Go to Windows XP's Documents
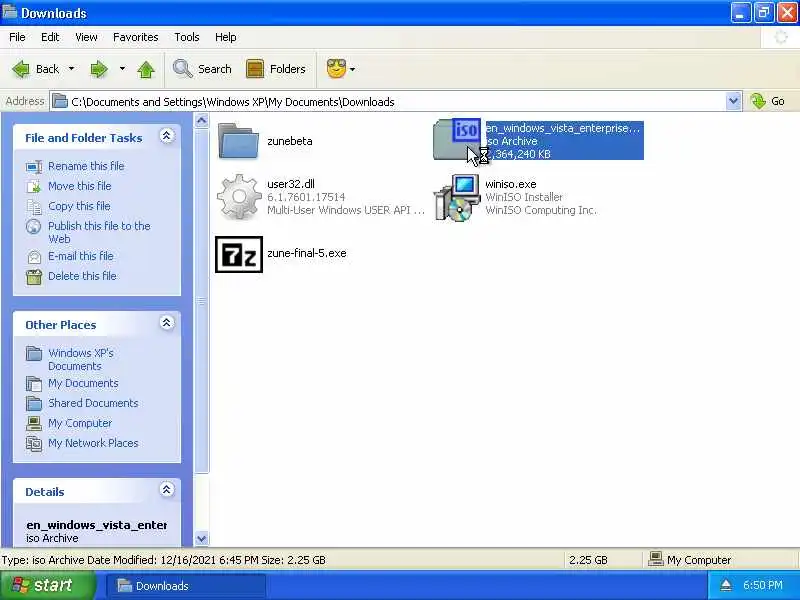This screenshot has height=600, width=800. [x=81, y=359]
